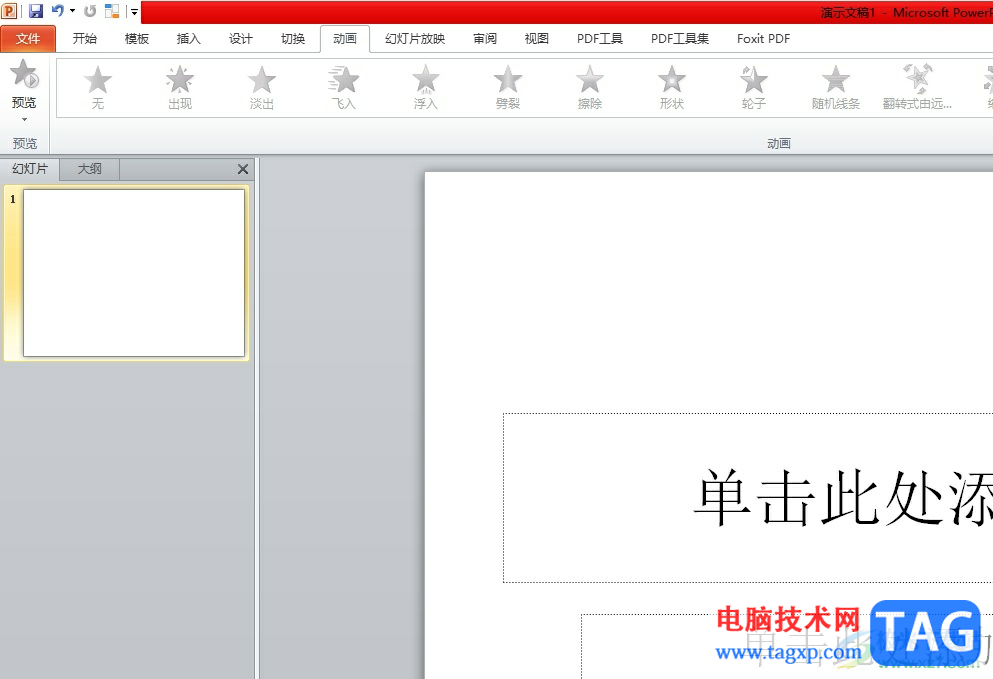Open the 设计 (Design) tab

click(241, 39)
